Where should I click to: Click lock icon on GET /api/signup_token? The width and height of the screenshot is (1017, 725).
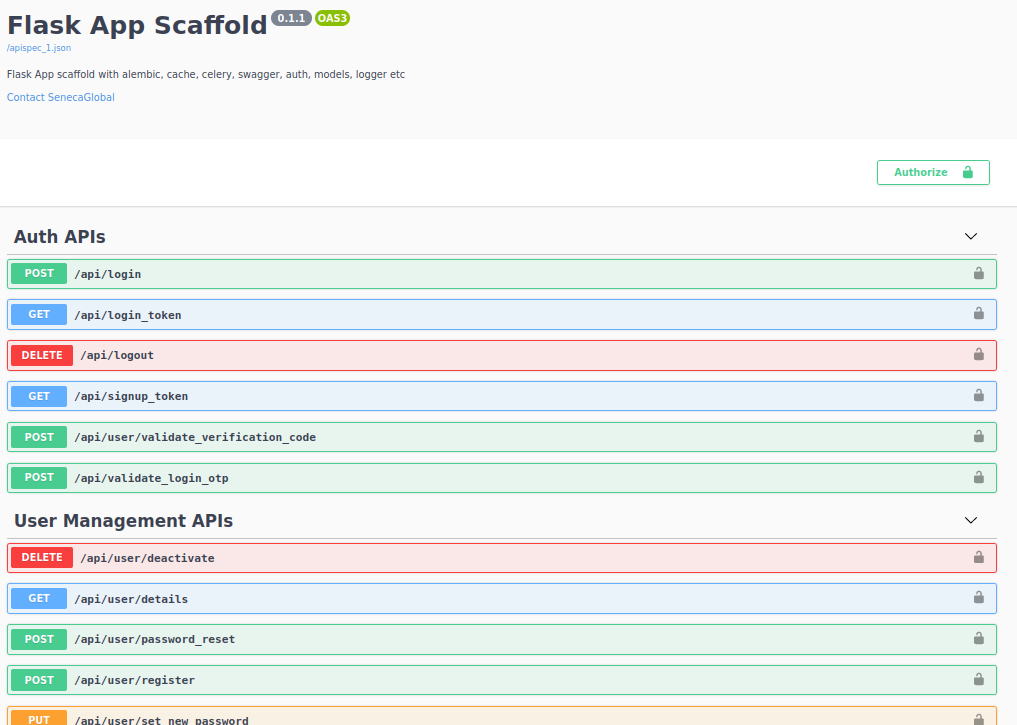978,396
